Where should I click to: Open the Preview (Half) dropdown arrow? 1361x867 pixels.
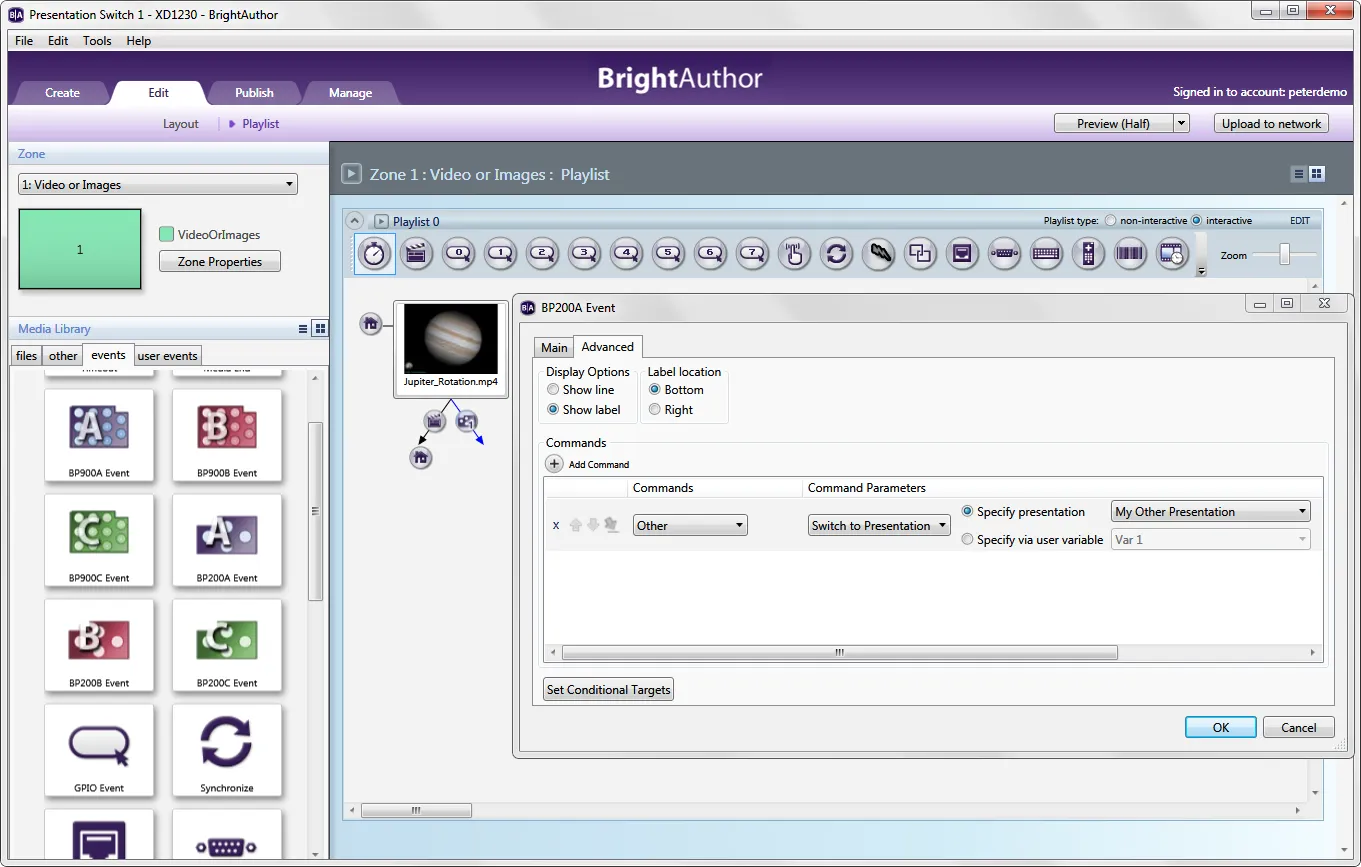point(1181,124)
